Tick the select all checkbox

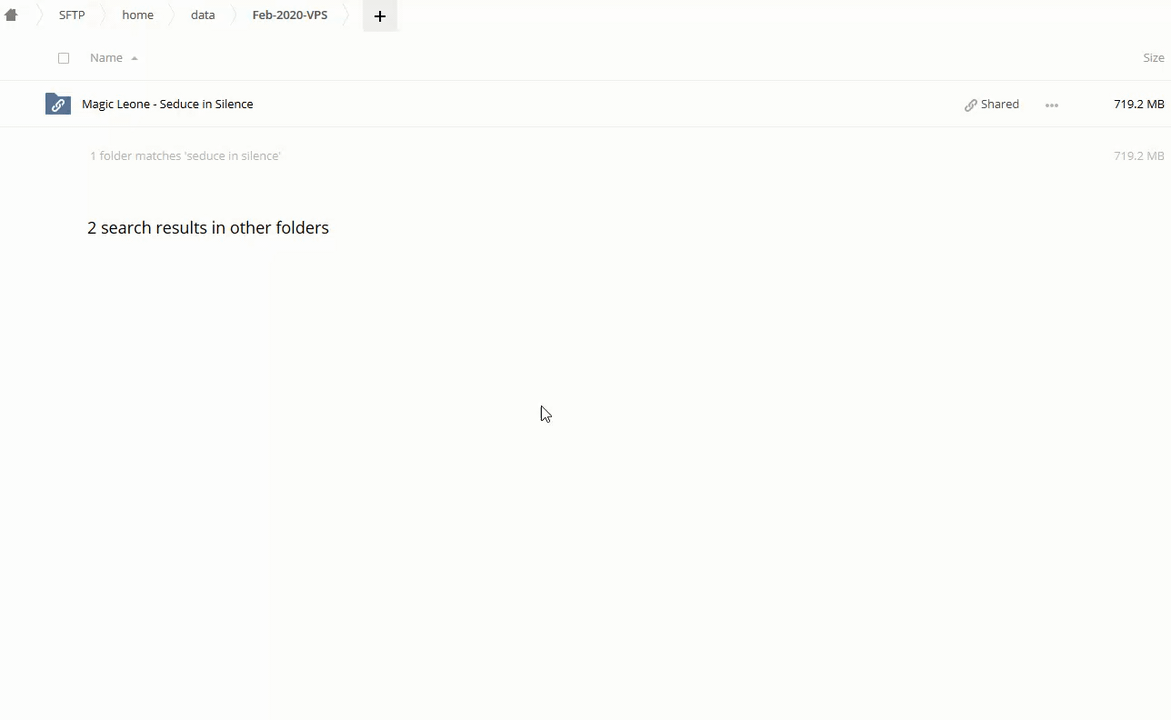(x=64, y=58)
